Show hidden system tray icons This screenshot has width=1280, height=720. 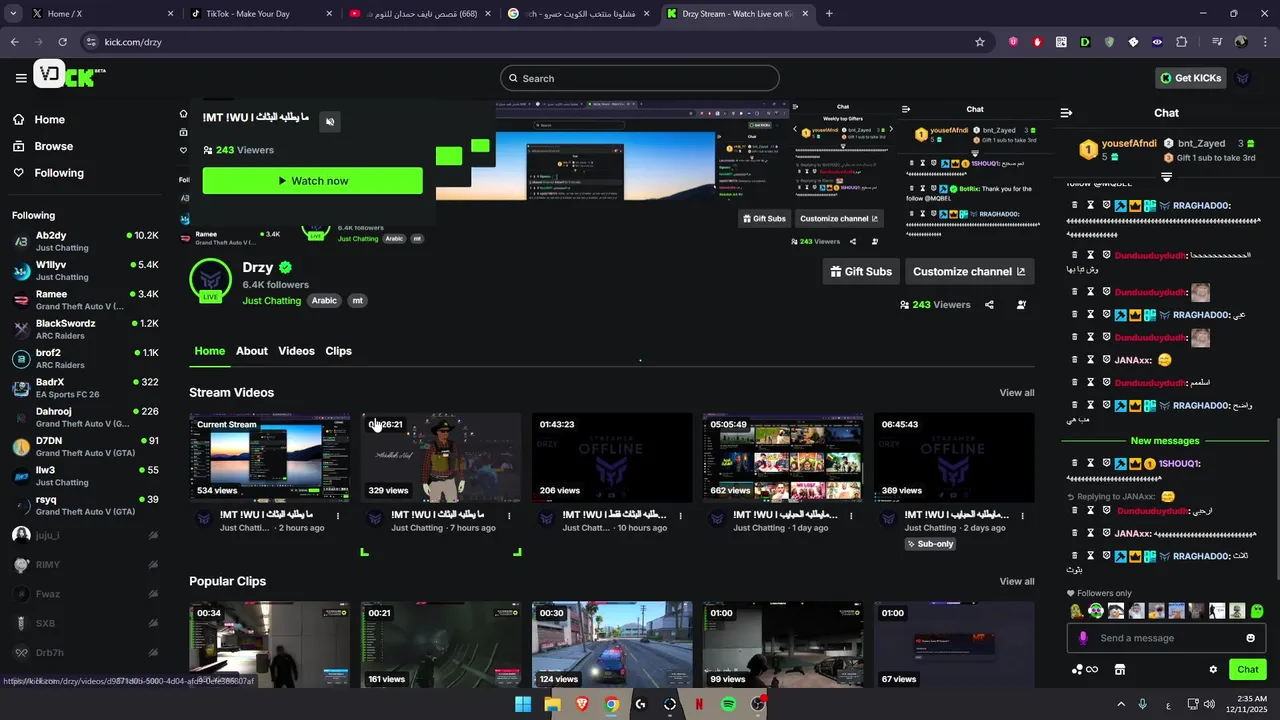[x=1121, y=704]
